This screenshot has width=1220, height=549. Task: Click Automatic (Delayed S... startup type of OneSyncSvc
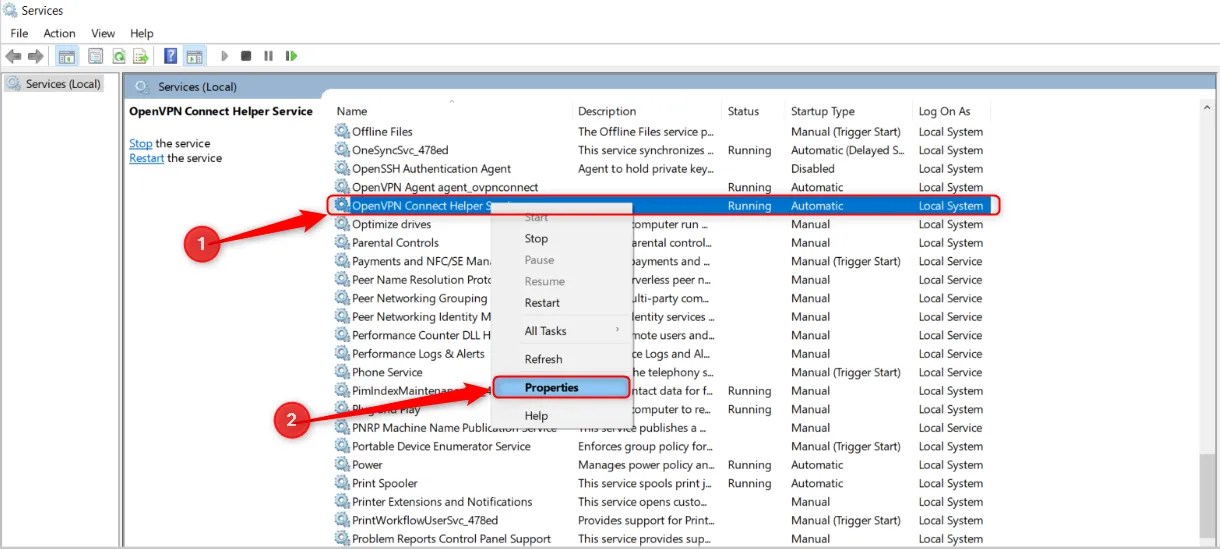coord(847,150)
